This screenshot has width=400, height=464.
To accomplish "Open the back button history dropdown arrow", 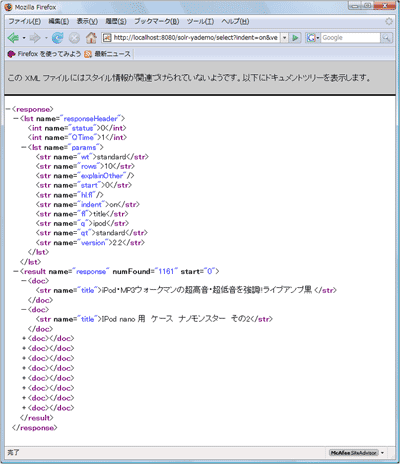I will coord(24,38).
